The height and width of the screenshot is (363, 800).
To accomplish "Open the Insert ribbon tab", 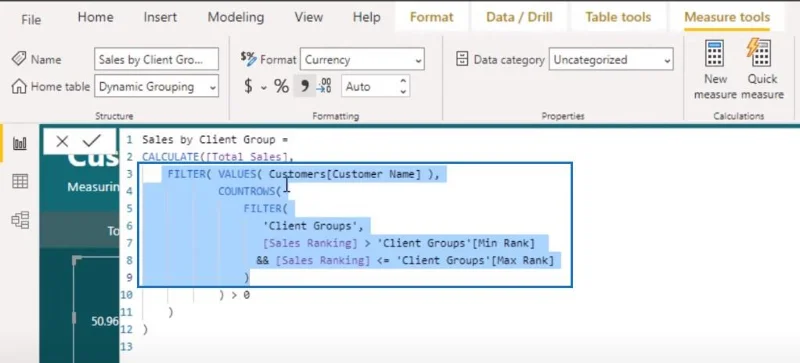I will [160, 17].
